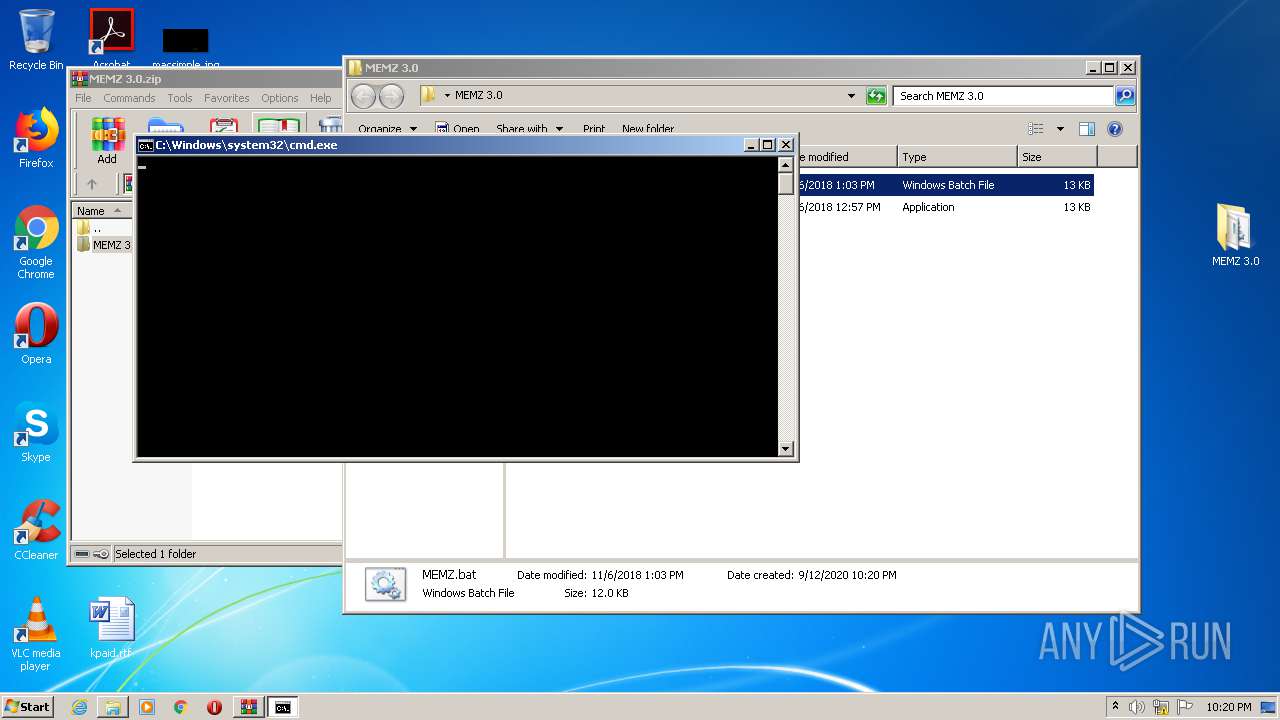
Task: Select the CCleaner desktop shortcut
Action: click(36, 530)
